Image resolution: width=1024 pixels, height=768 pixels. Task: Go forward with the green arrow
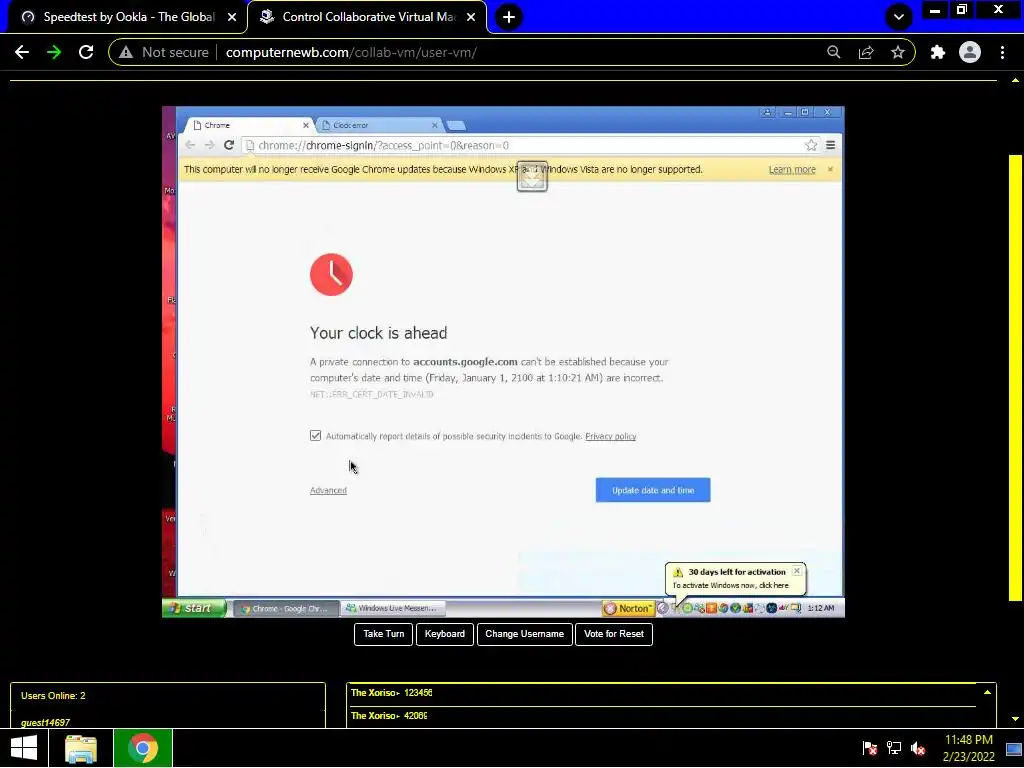pos(54,52)
